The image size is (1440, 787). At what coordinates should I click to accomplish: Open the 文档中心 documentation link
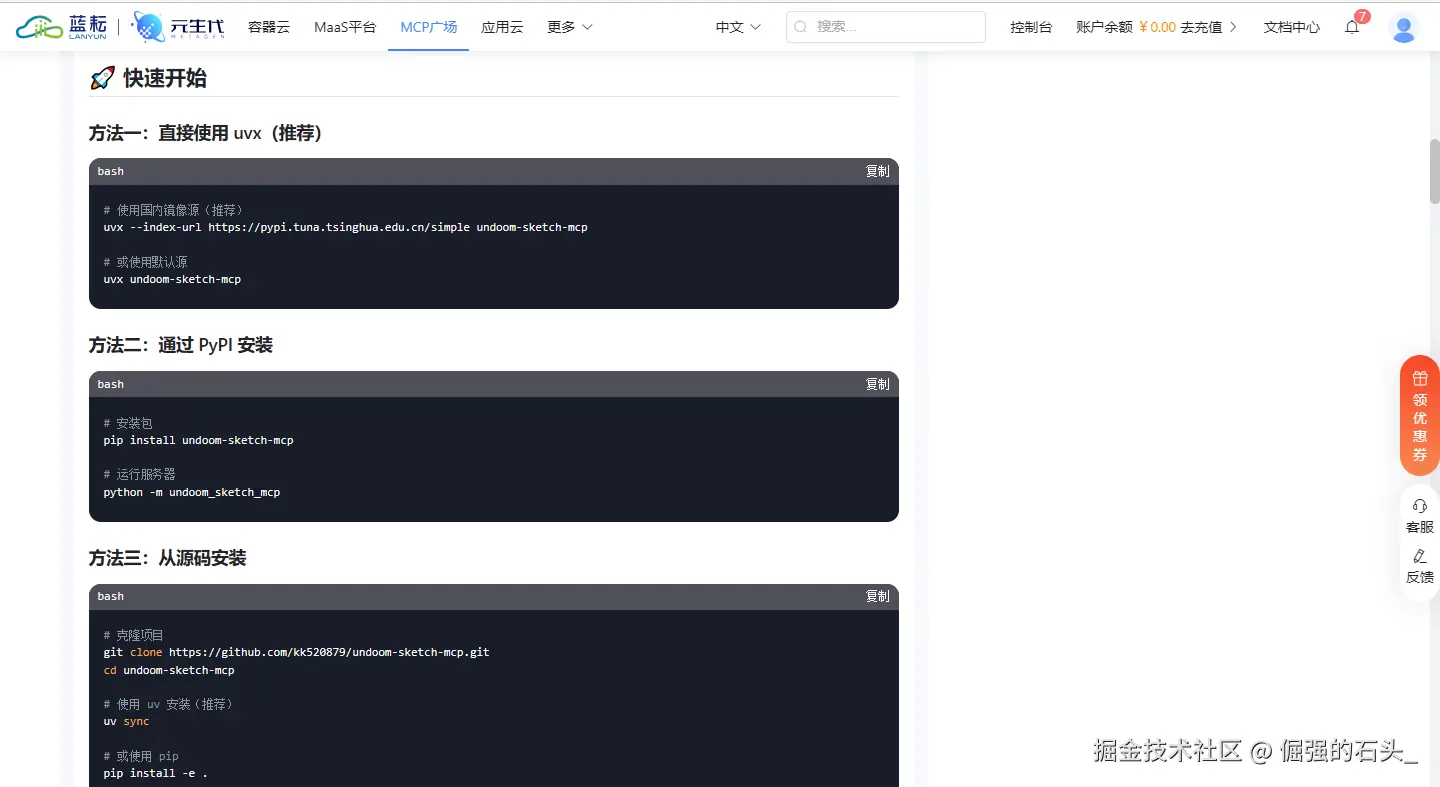tap(1291, 27)
